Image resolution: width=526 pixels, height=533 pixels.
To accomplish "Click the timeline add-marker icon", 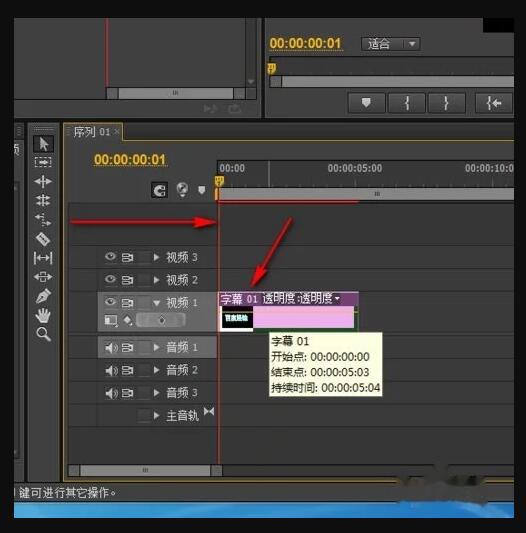I will [x=202, y=190].
